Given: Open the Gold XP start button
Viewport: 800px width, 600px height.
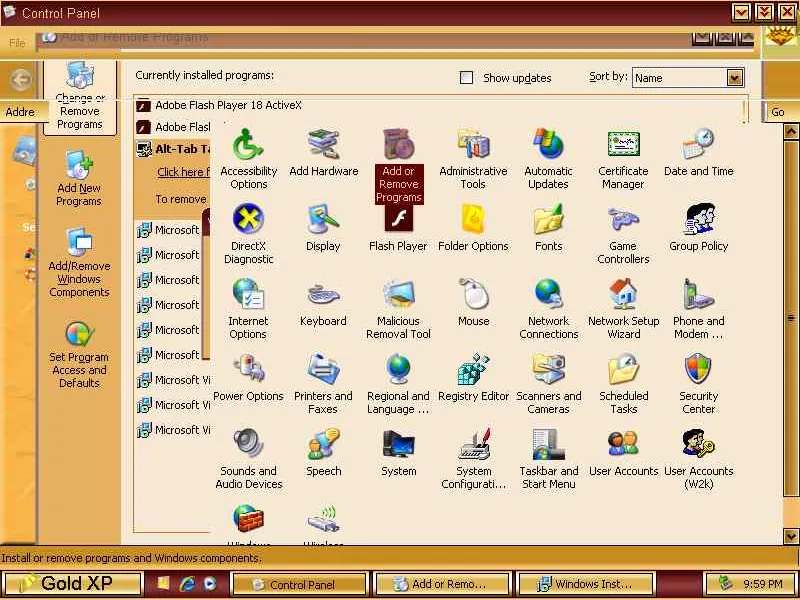Looking at the screenshot, I should pos(72,583).
